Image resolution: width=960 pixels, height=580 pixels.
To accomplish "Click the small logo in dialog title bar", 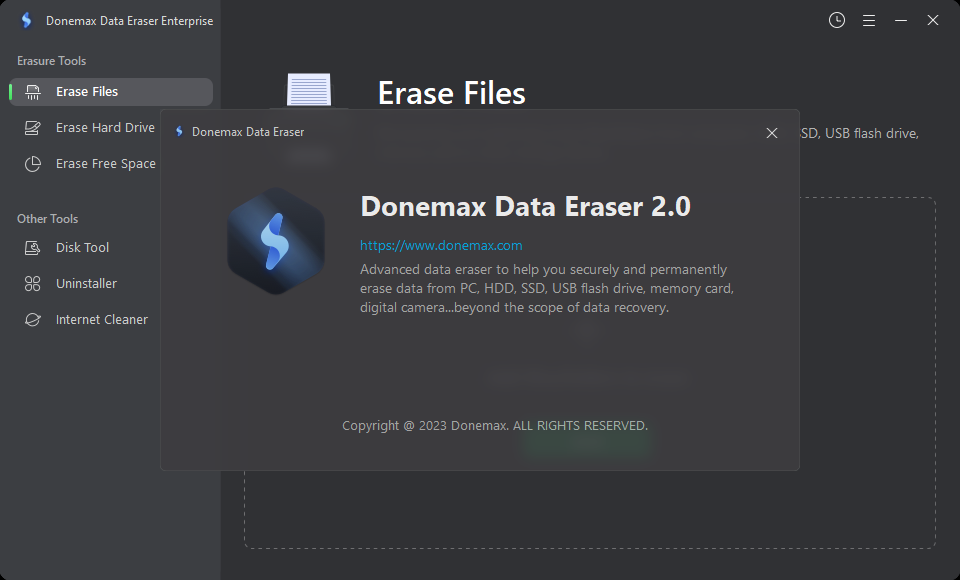I will (x=179, y=132).
